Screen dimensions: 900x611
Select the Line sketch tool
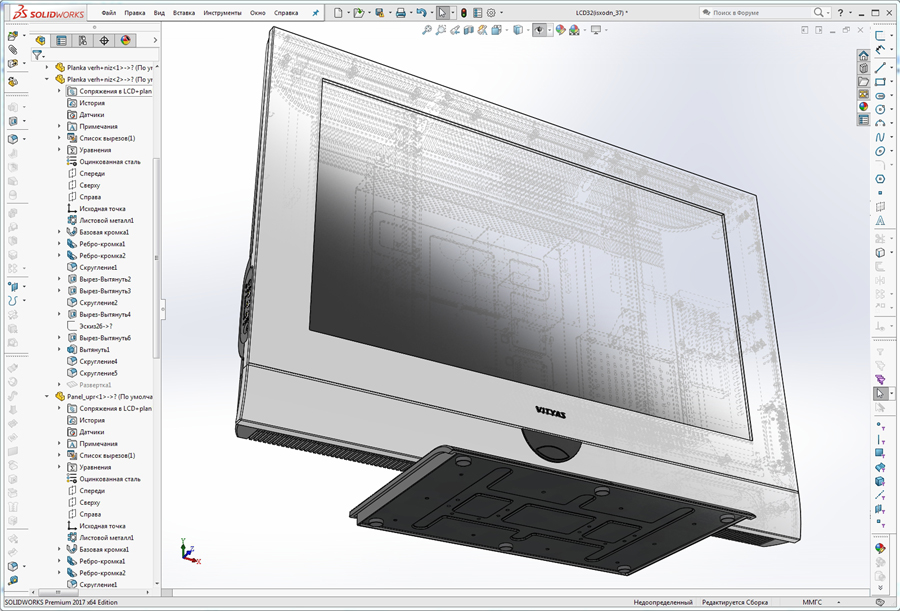tap(881, 66)
